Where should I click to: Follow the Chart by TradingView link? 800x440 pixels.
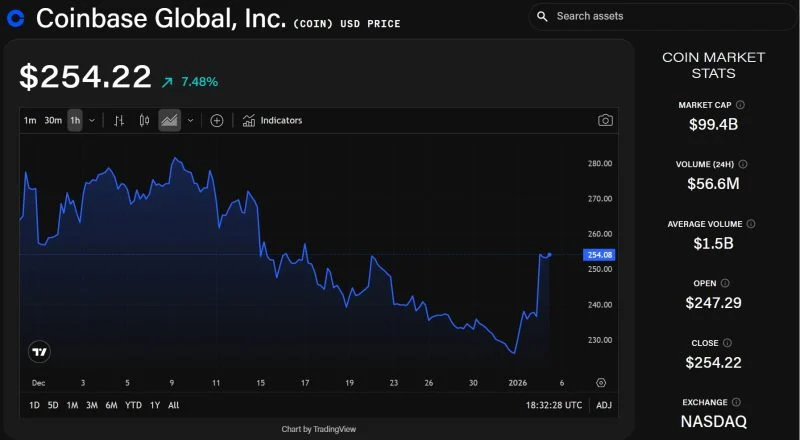(318, 429)
